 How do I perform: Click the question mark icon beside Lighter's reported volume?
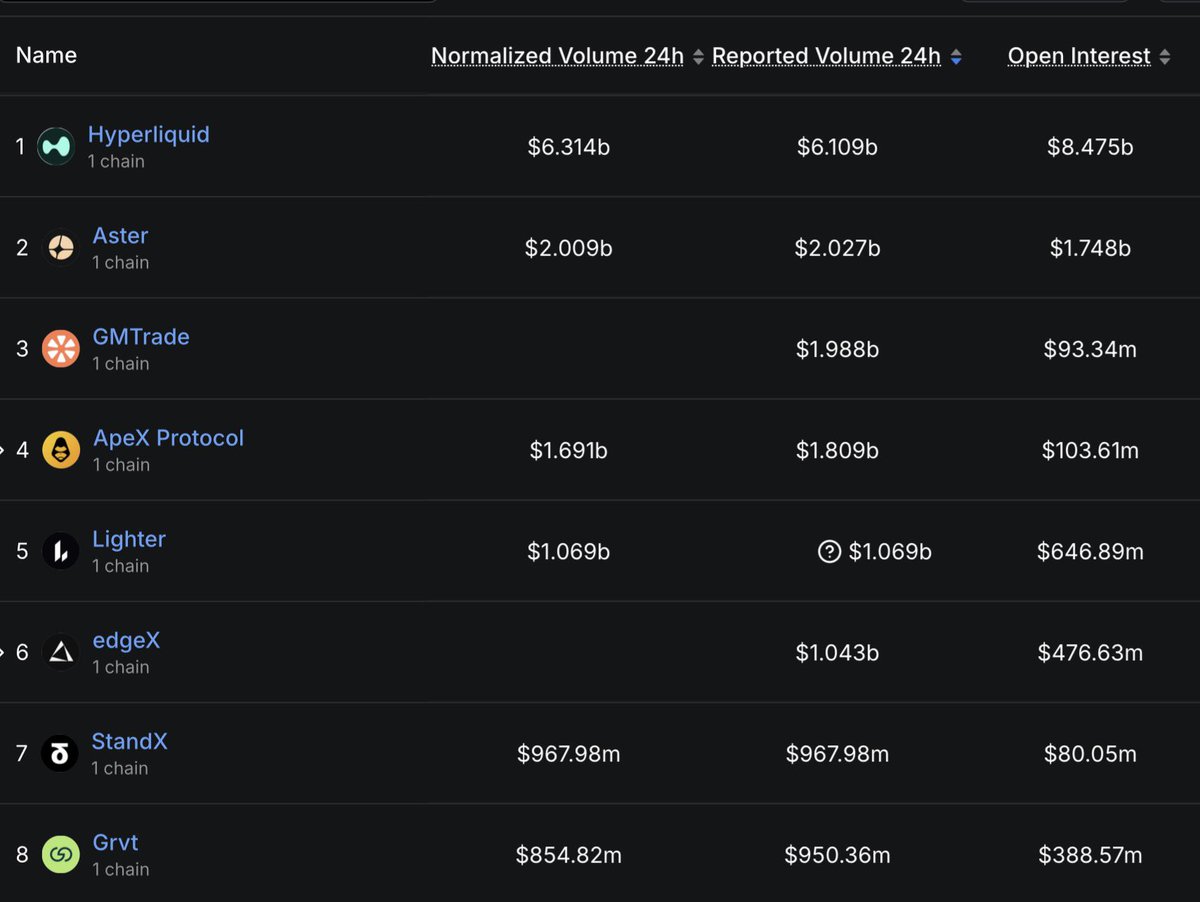click(x=829, y=551)
